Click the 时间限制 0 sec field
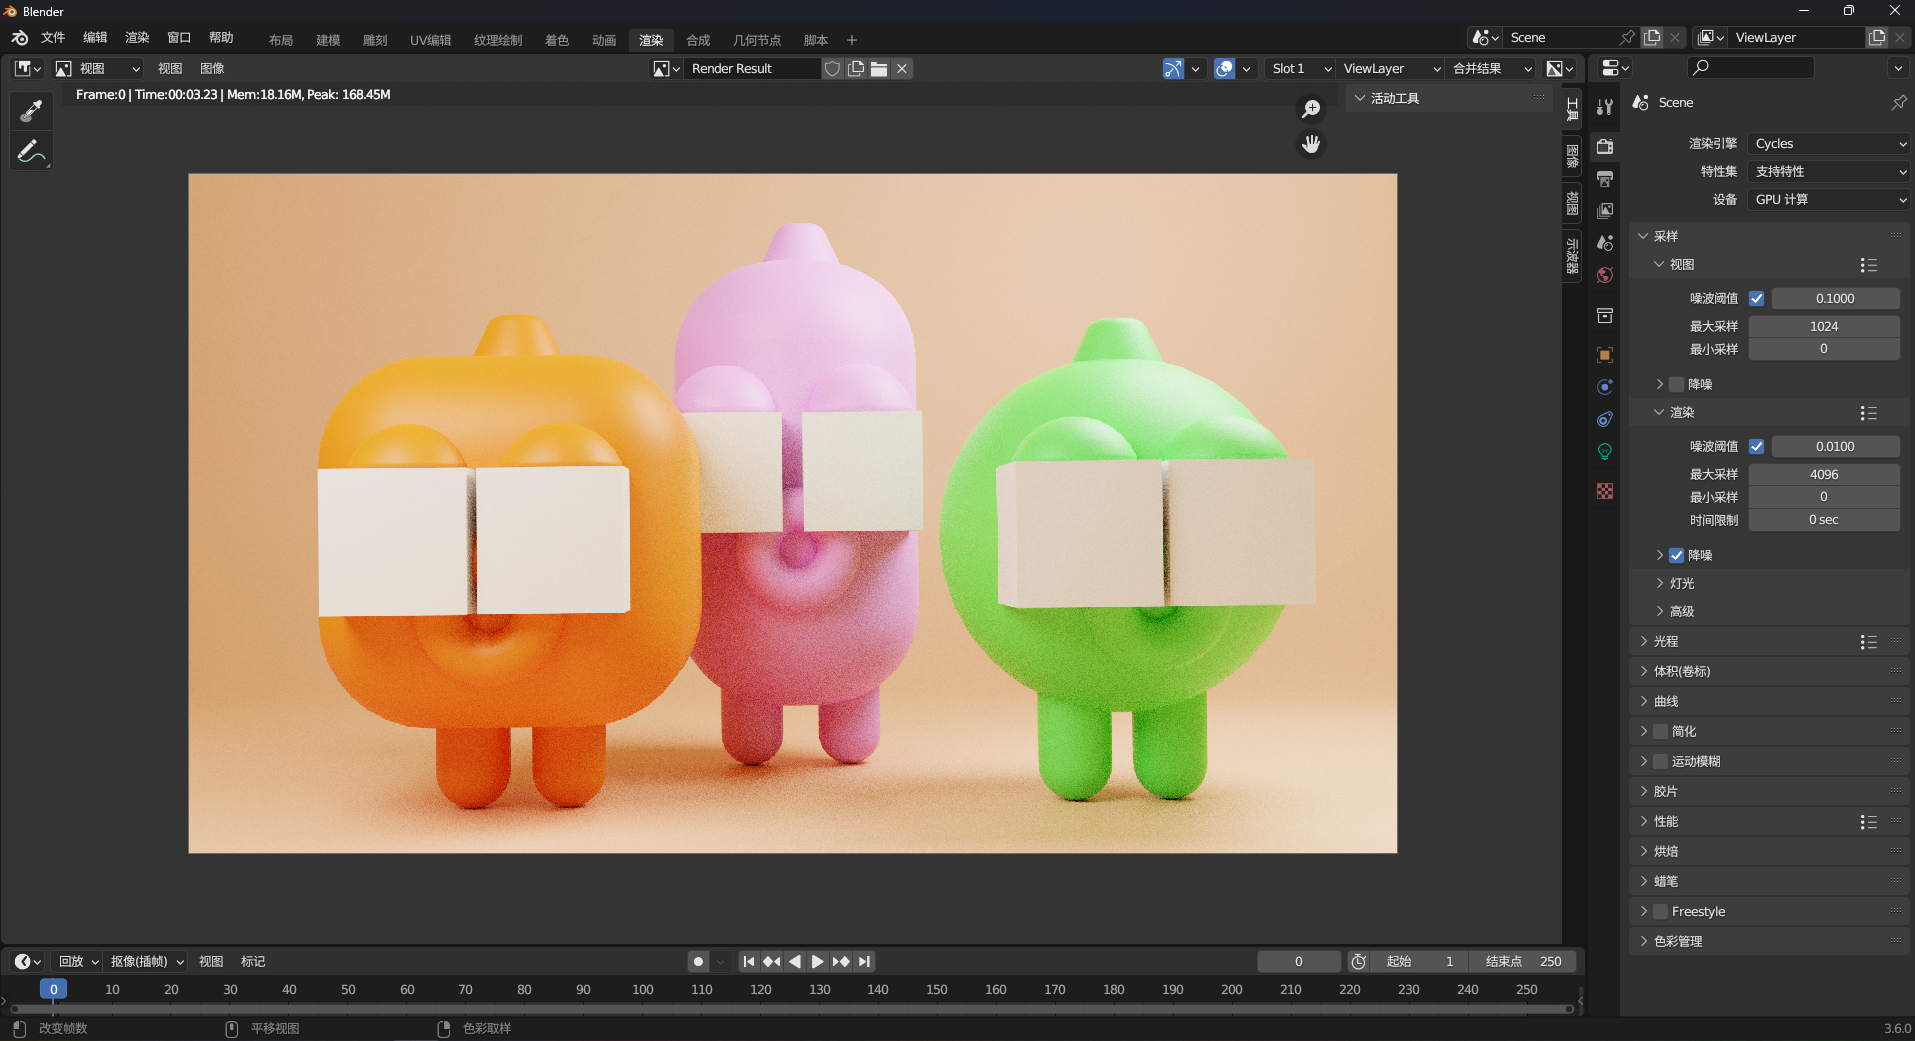The image size is (1915, 1041). point(1824,521)
